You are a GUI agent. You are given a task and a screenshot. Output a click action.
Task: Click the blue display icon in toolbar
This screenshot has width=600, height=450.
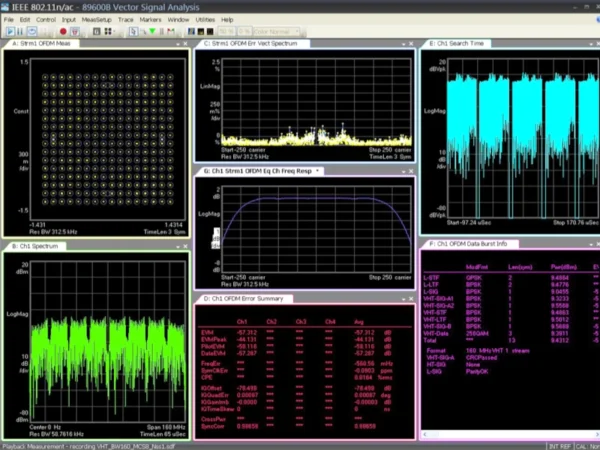pos(191,31)
